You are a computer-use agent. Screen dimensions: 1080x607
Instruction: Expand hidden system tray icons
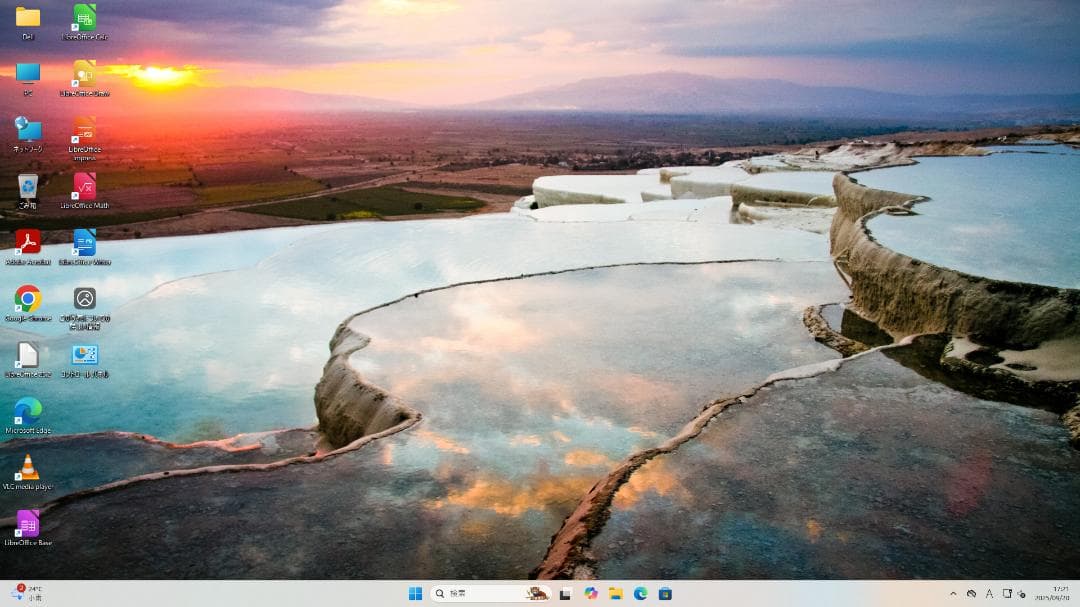[x=955, y=593]
